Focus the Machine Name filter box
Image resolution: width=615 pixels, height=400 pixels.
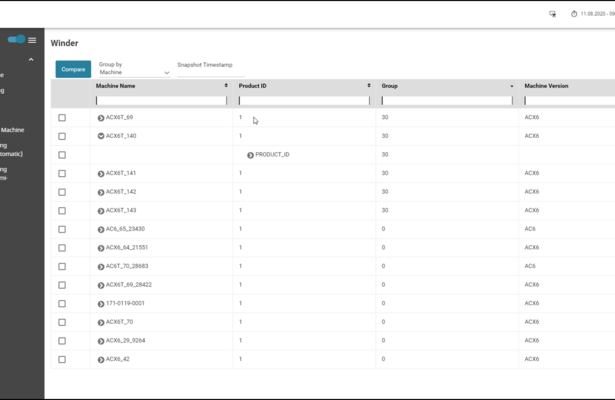(x=161, y=101)
